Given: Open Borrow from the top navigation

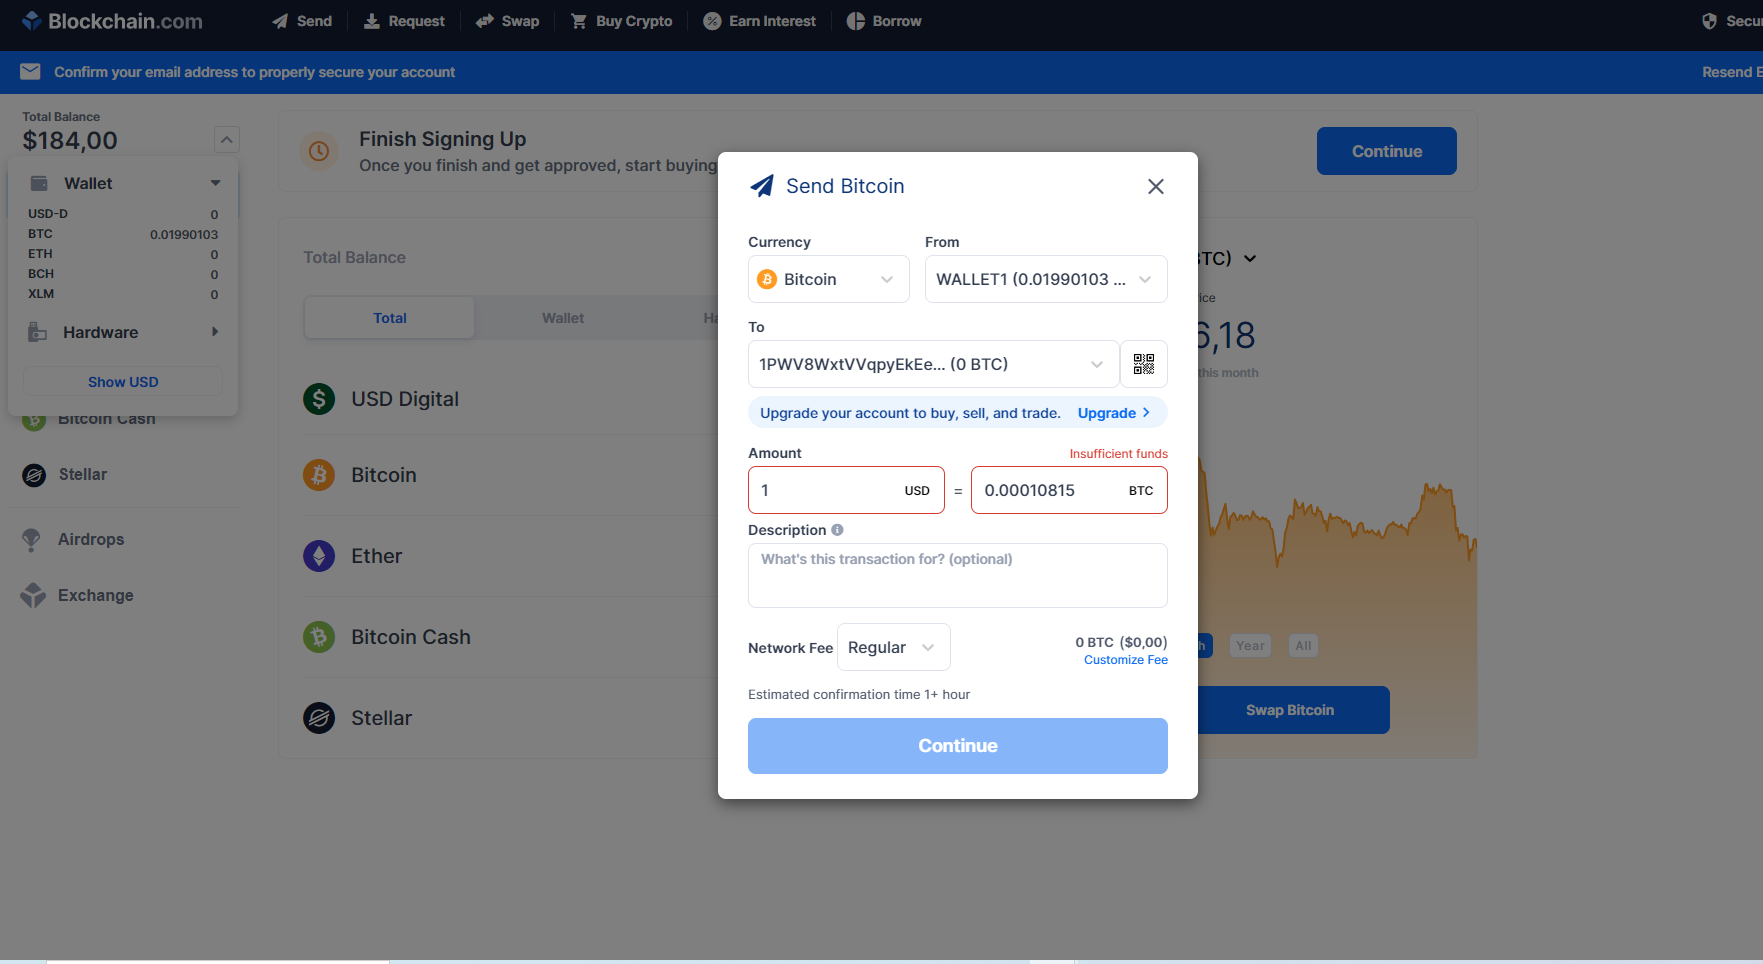Looking at the screenshot, I should pos(884,21).
